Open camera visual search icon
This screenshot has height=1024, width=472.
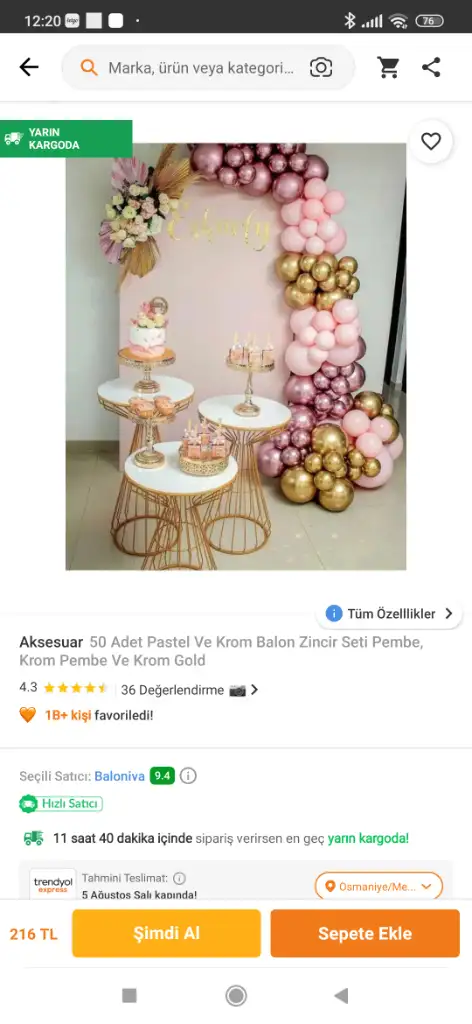[321, 67]
